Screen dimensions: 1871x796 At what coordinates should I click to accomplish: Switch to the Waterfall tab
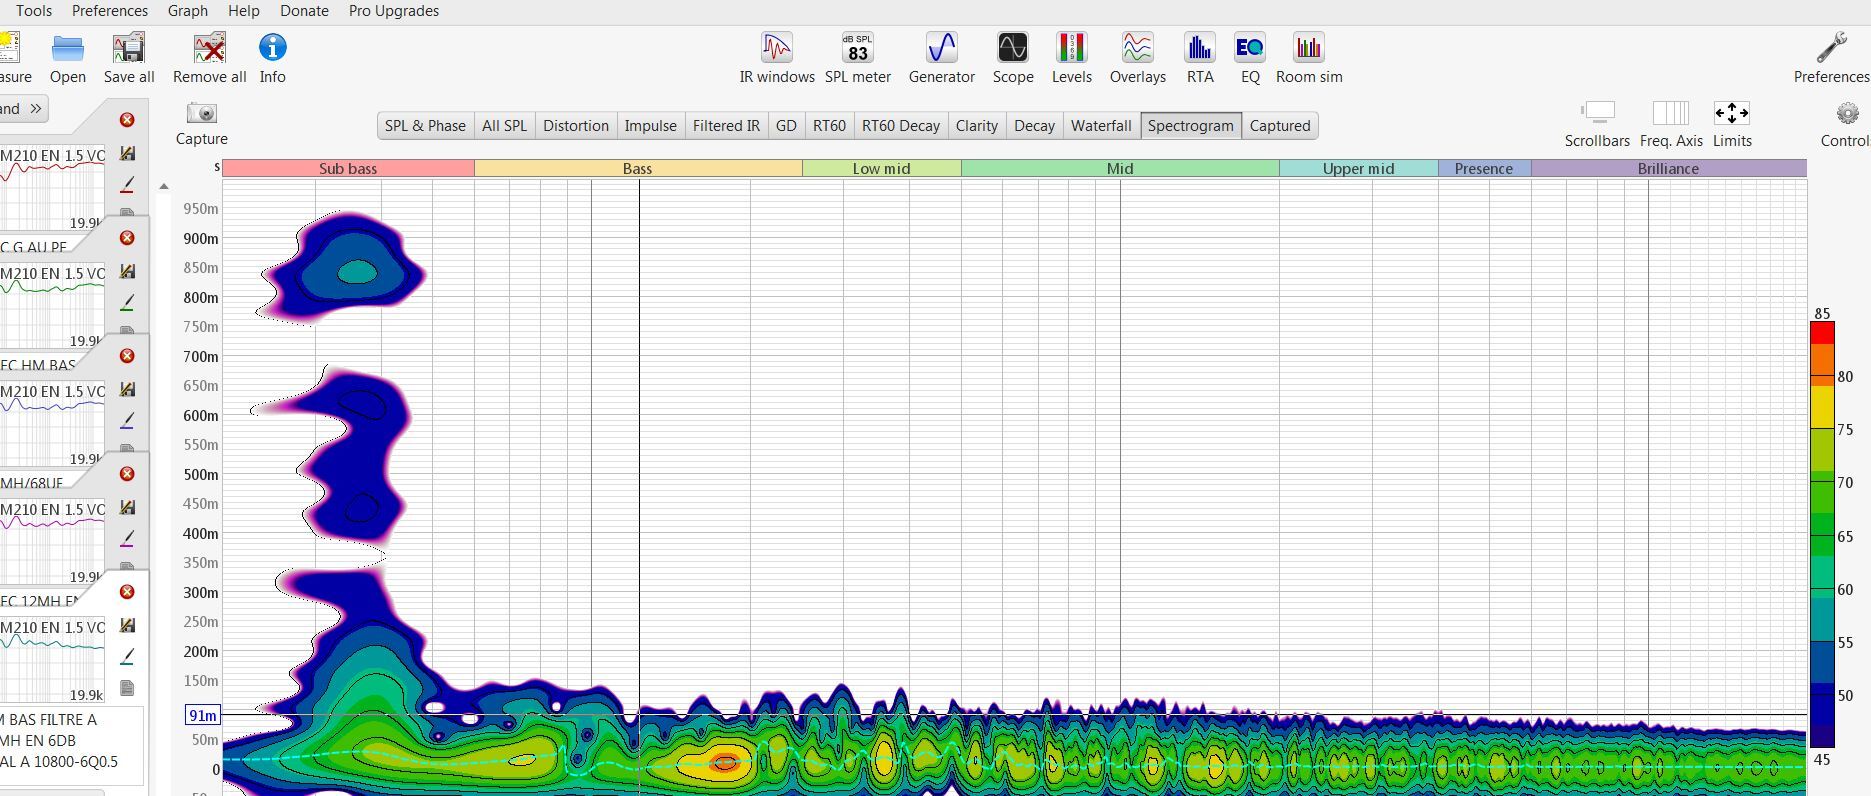[x=1100, y=126]
